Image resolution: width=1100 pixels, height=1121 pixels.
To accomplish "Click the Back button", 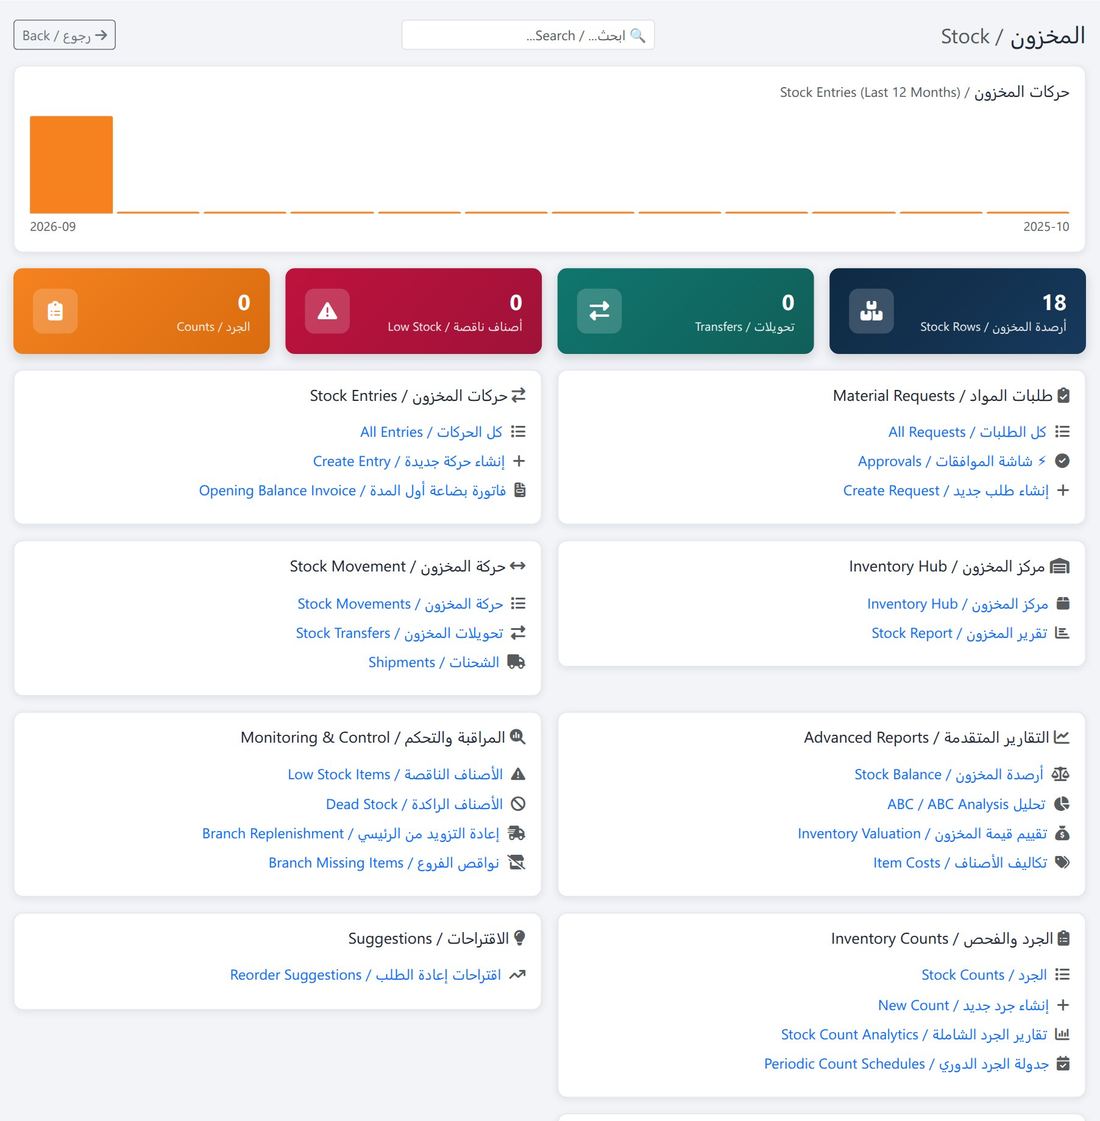I will coord(64,35).
